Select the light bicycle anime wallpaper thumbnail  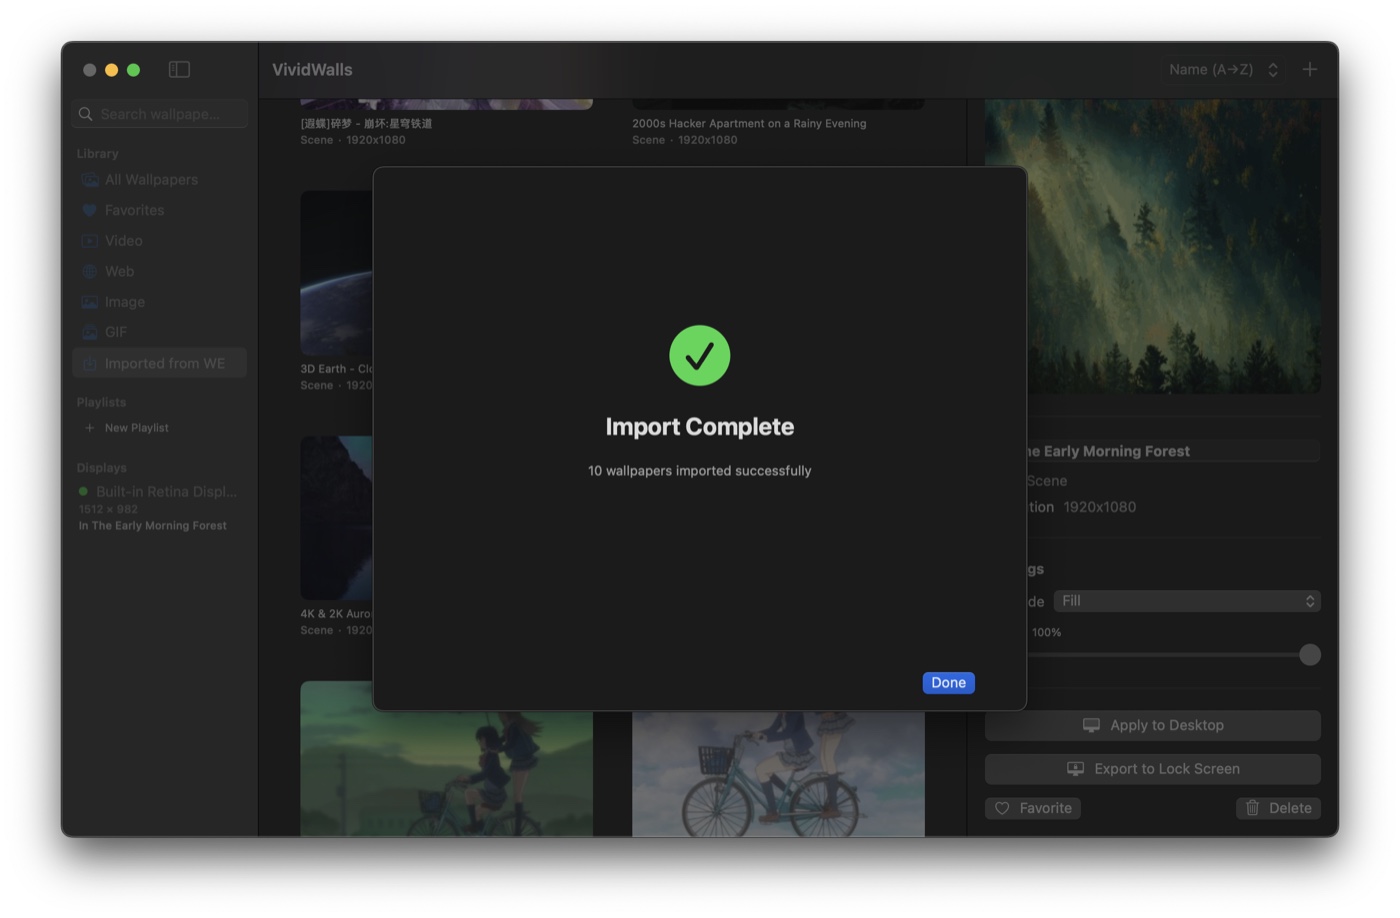tap(778, 774)
